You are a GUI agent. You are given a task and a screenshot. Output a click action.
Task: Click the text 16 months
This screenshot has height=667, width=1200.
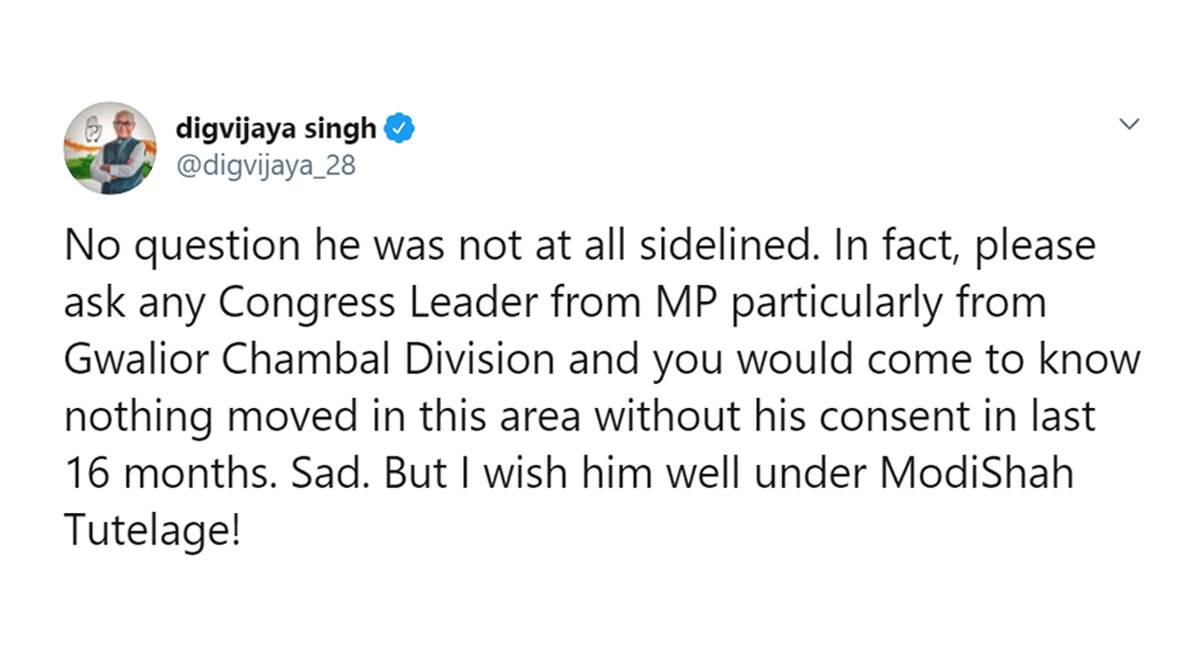(164, 472)
